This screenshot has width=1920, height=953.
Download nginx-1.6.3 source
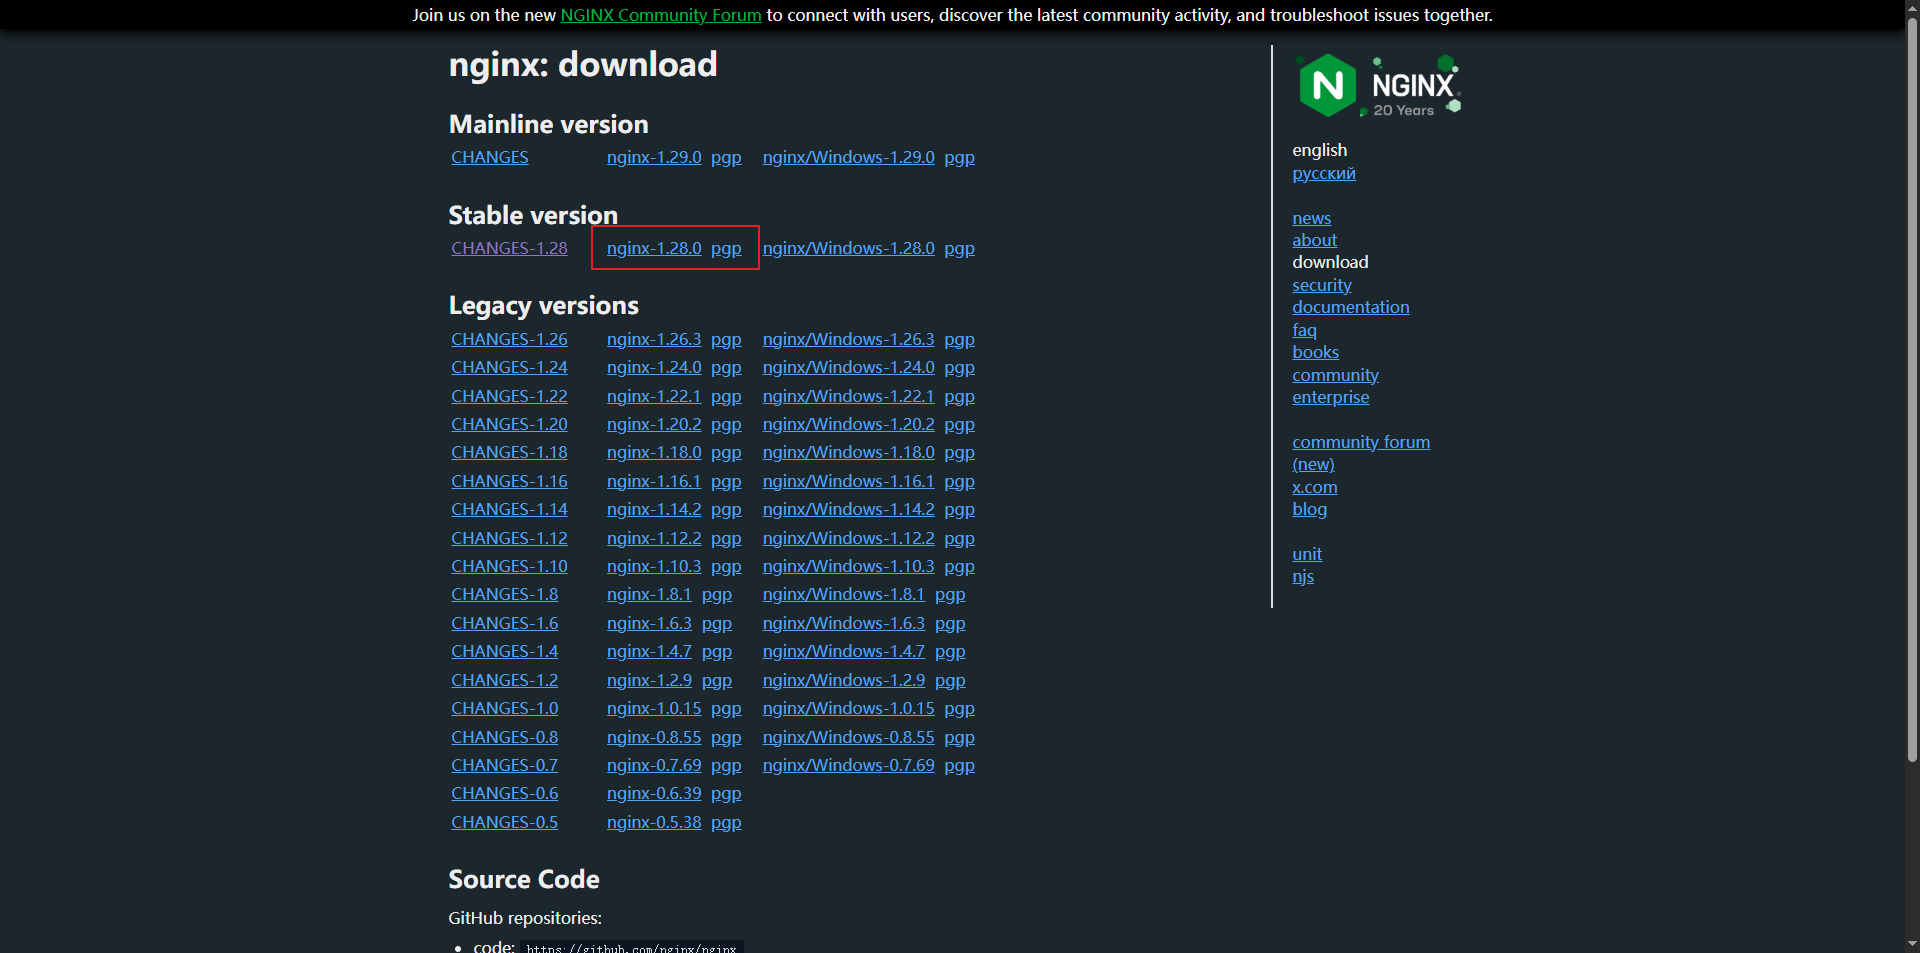(649, 623)
